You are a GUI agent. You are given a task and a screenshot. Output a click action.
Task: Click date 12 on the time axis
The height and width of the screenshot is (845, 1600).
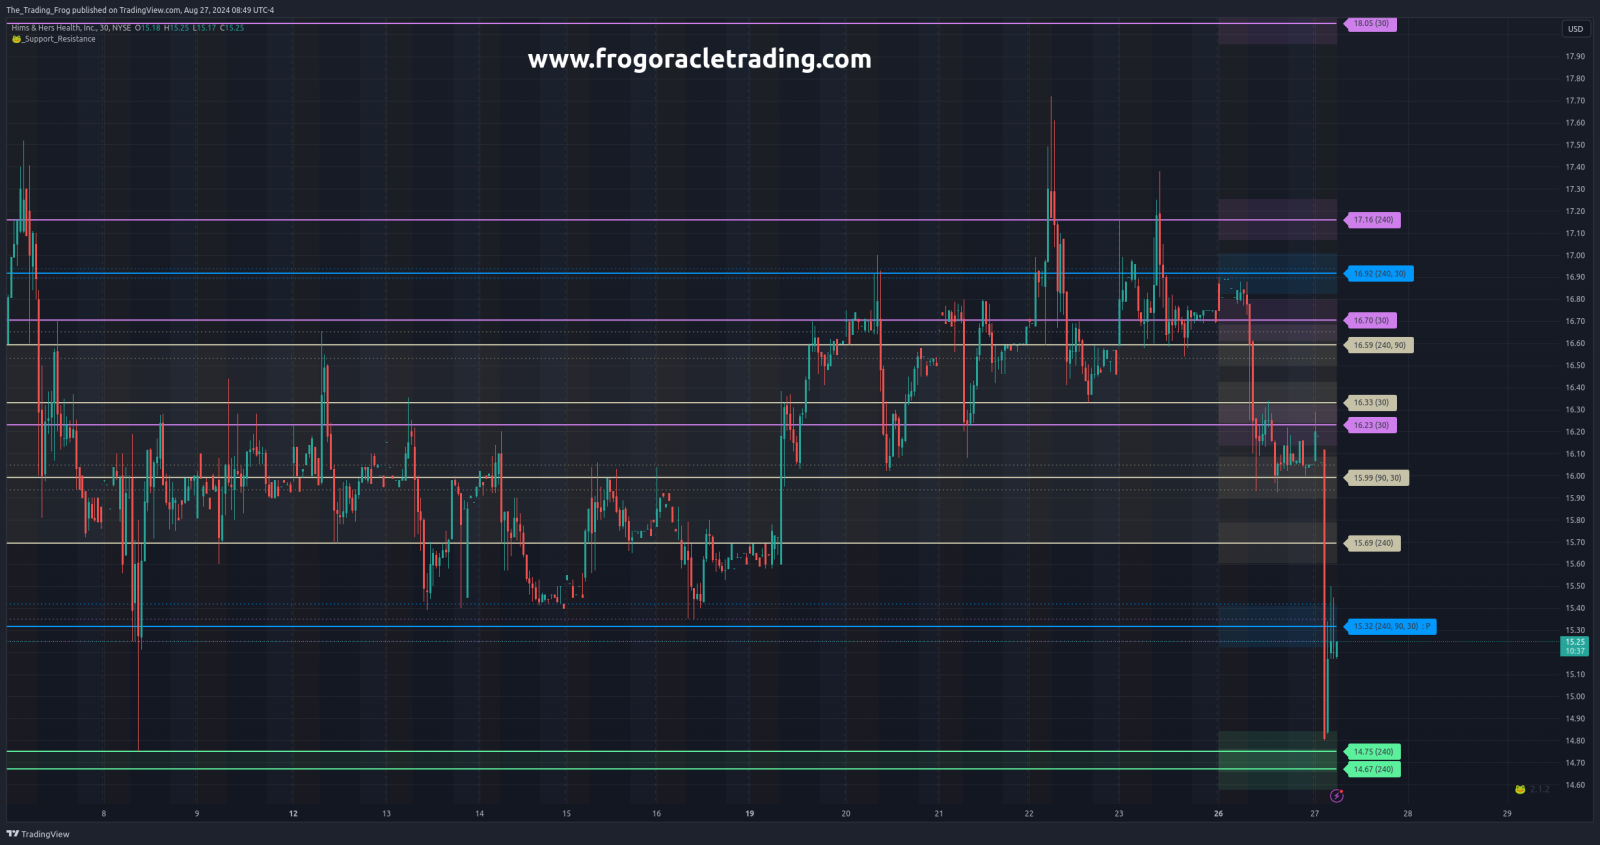tap(293, 814)
